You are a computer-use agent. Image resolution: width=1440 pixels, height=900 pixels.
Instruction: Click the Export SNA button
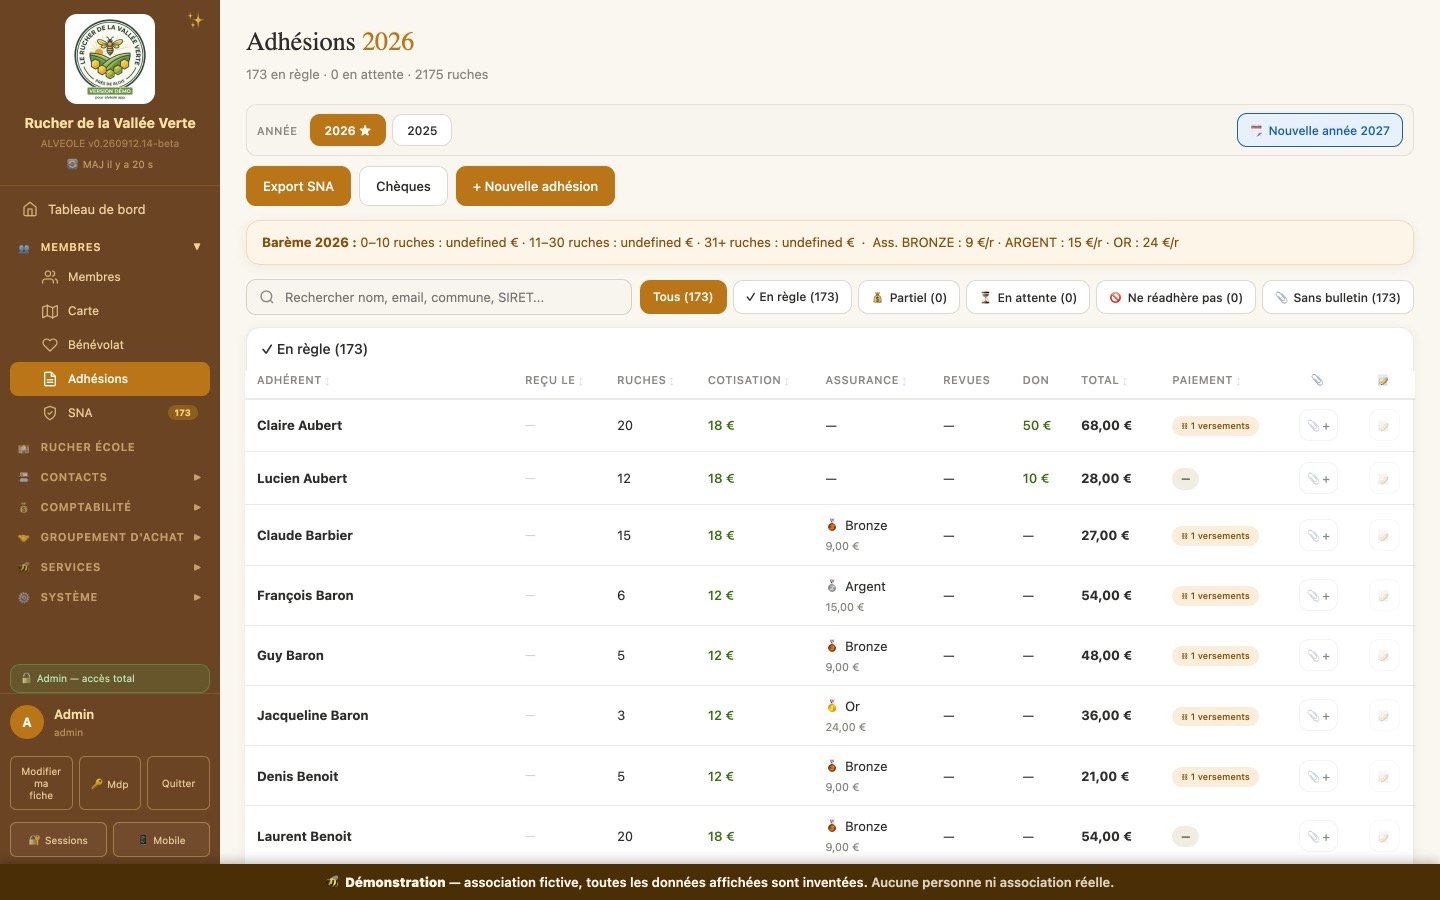coord(298,186)
